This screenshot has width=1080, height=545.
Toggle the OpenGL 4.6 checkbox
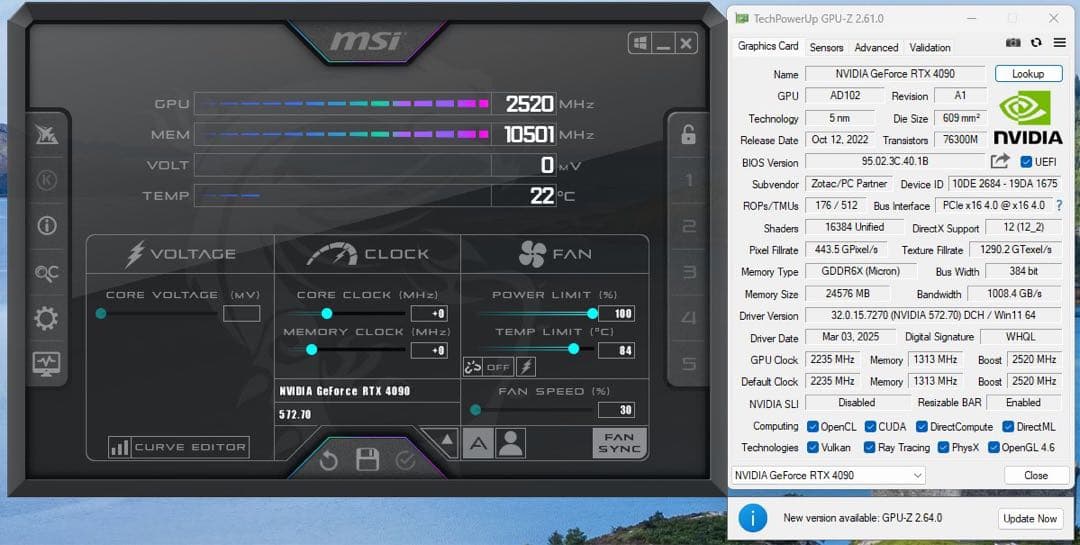coord(994,447)
